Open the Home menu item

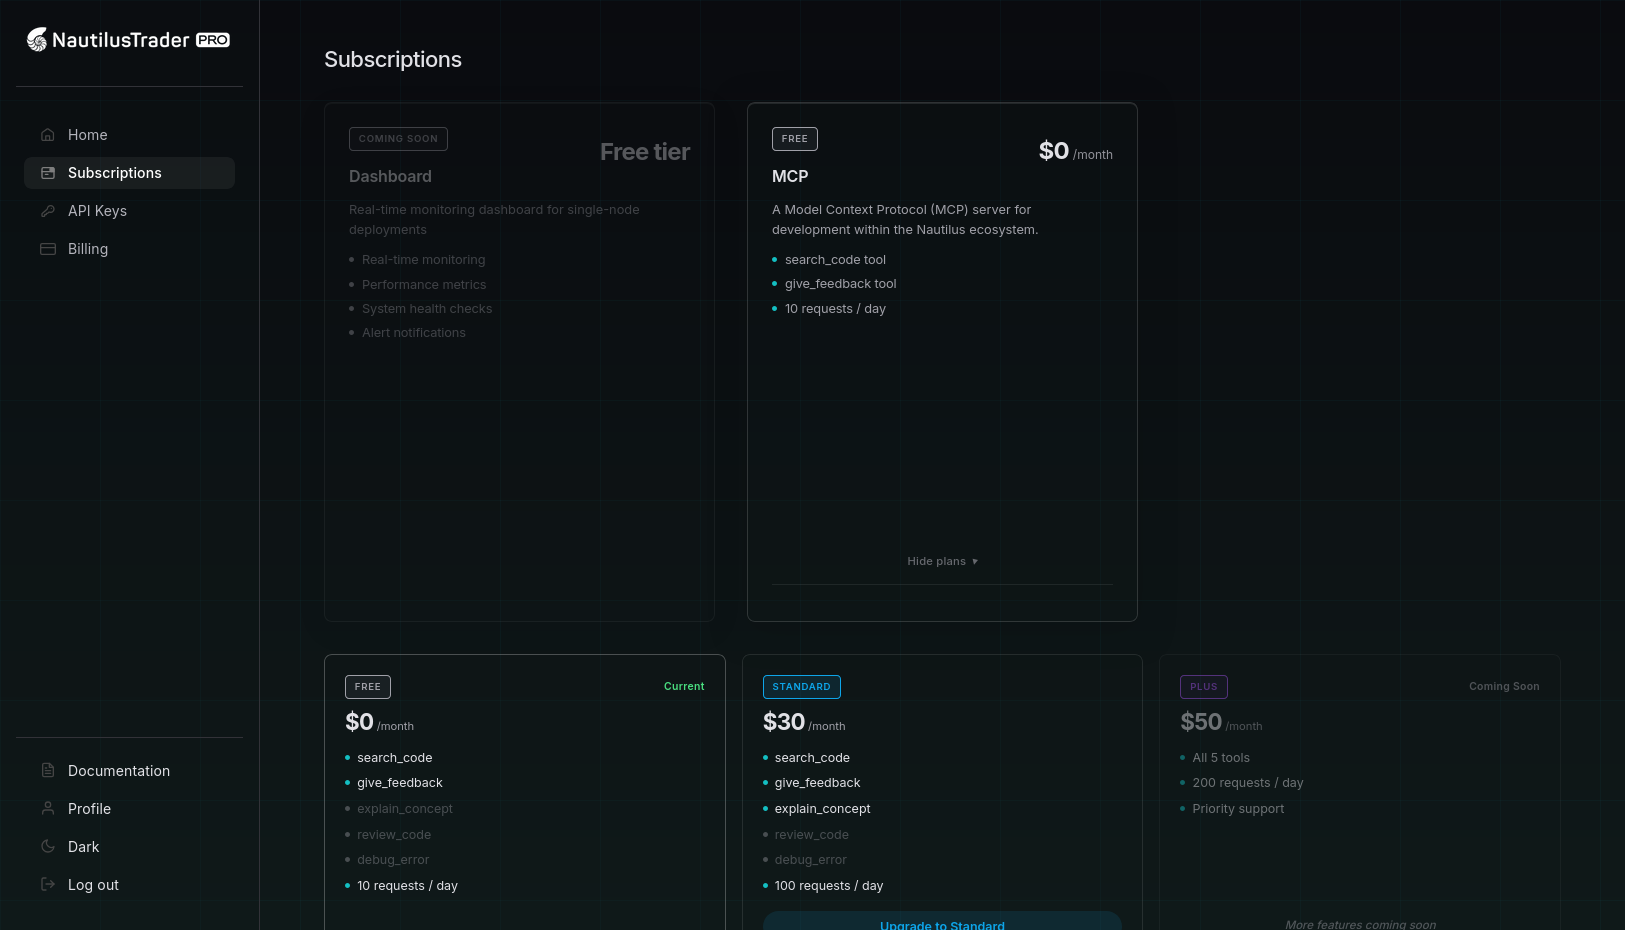[129, 135]
